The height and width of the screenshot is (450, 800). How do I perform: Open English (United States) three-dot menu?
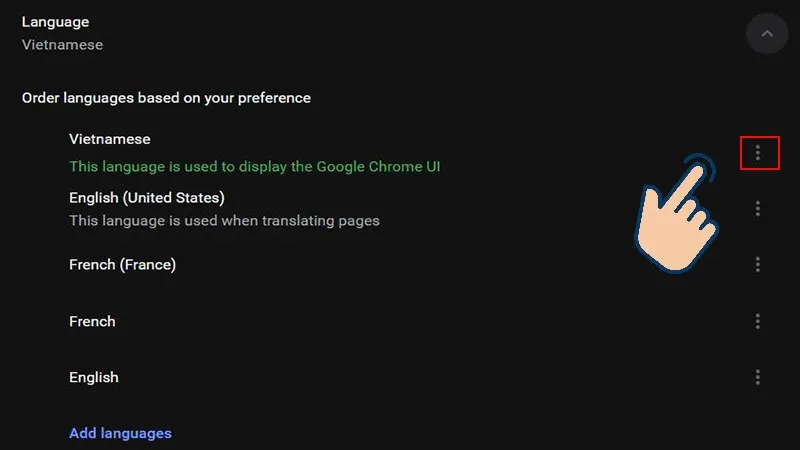point(758,208)
